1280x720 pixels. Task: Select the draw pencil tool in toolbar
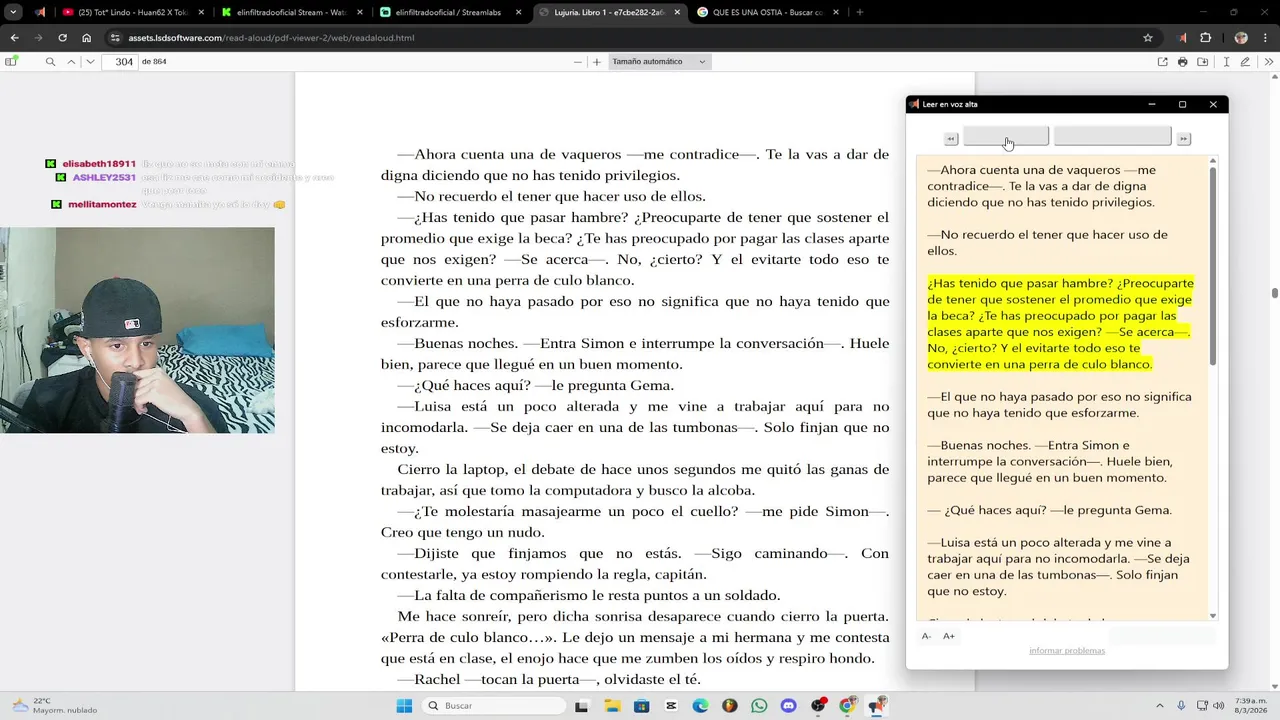tap(1245, 62)
